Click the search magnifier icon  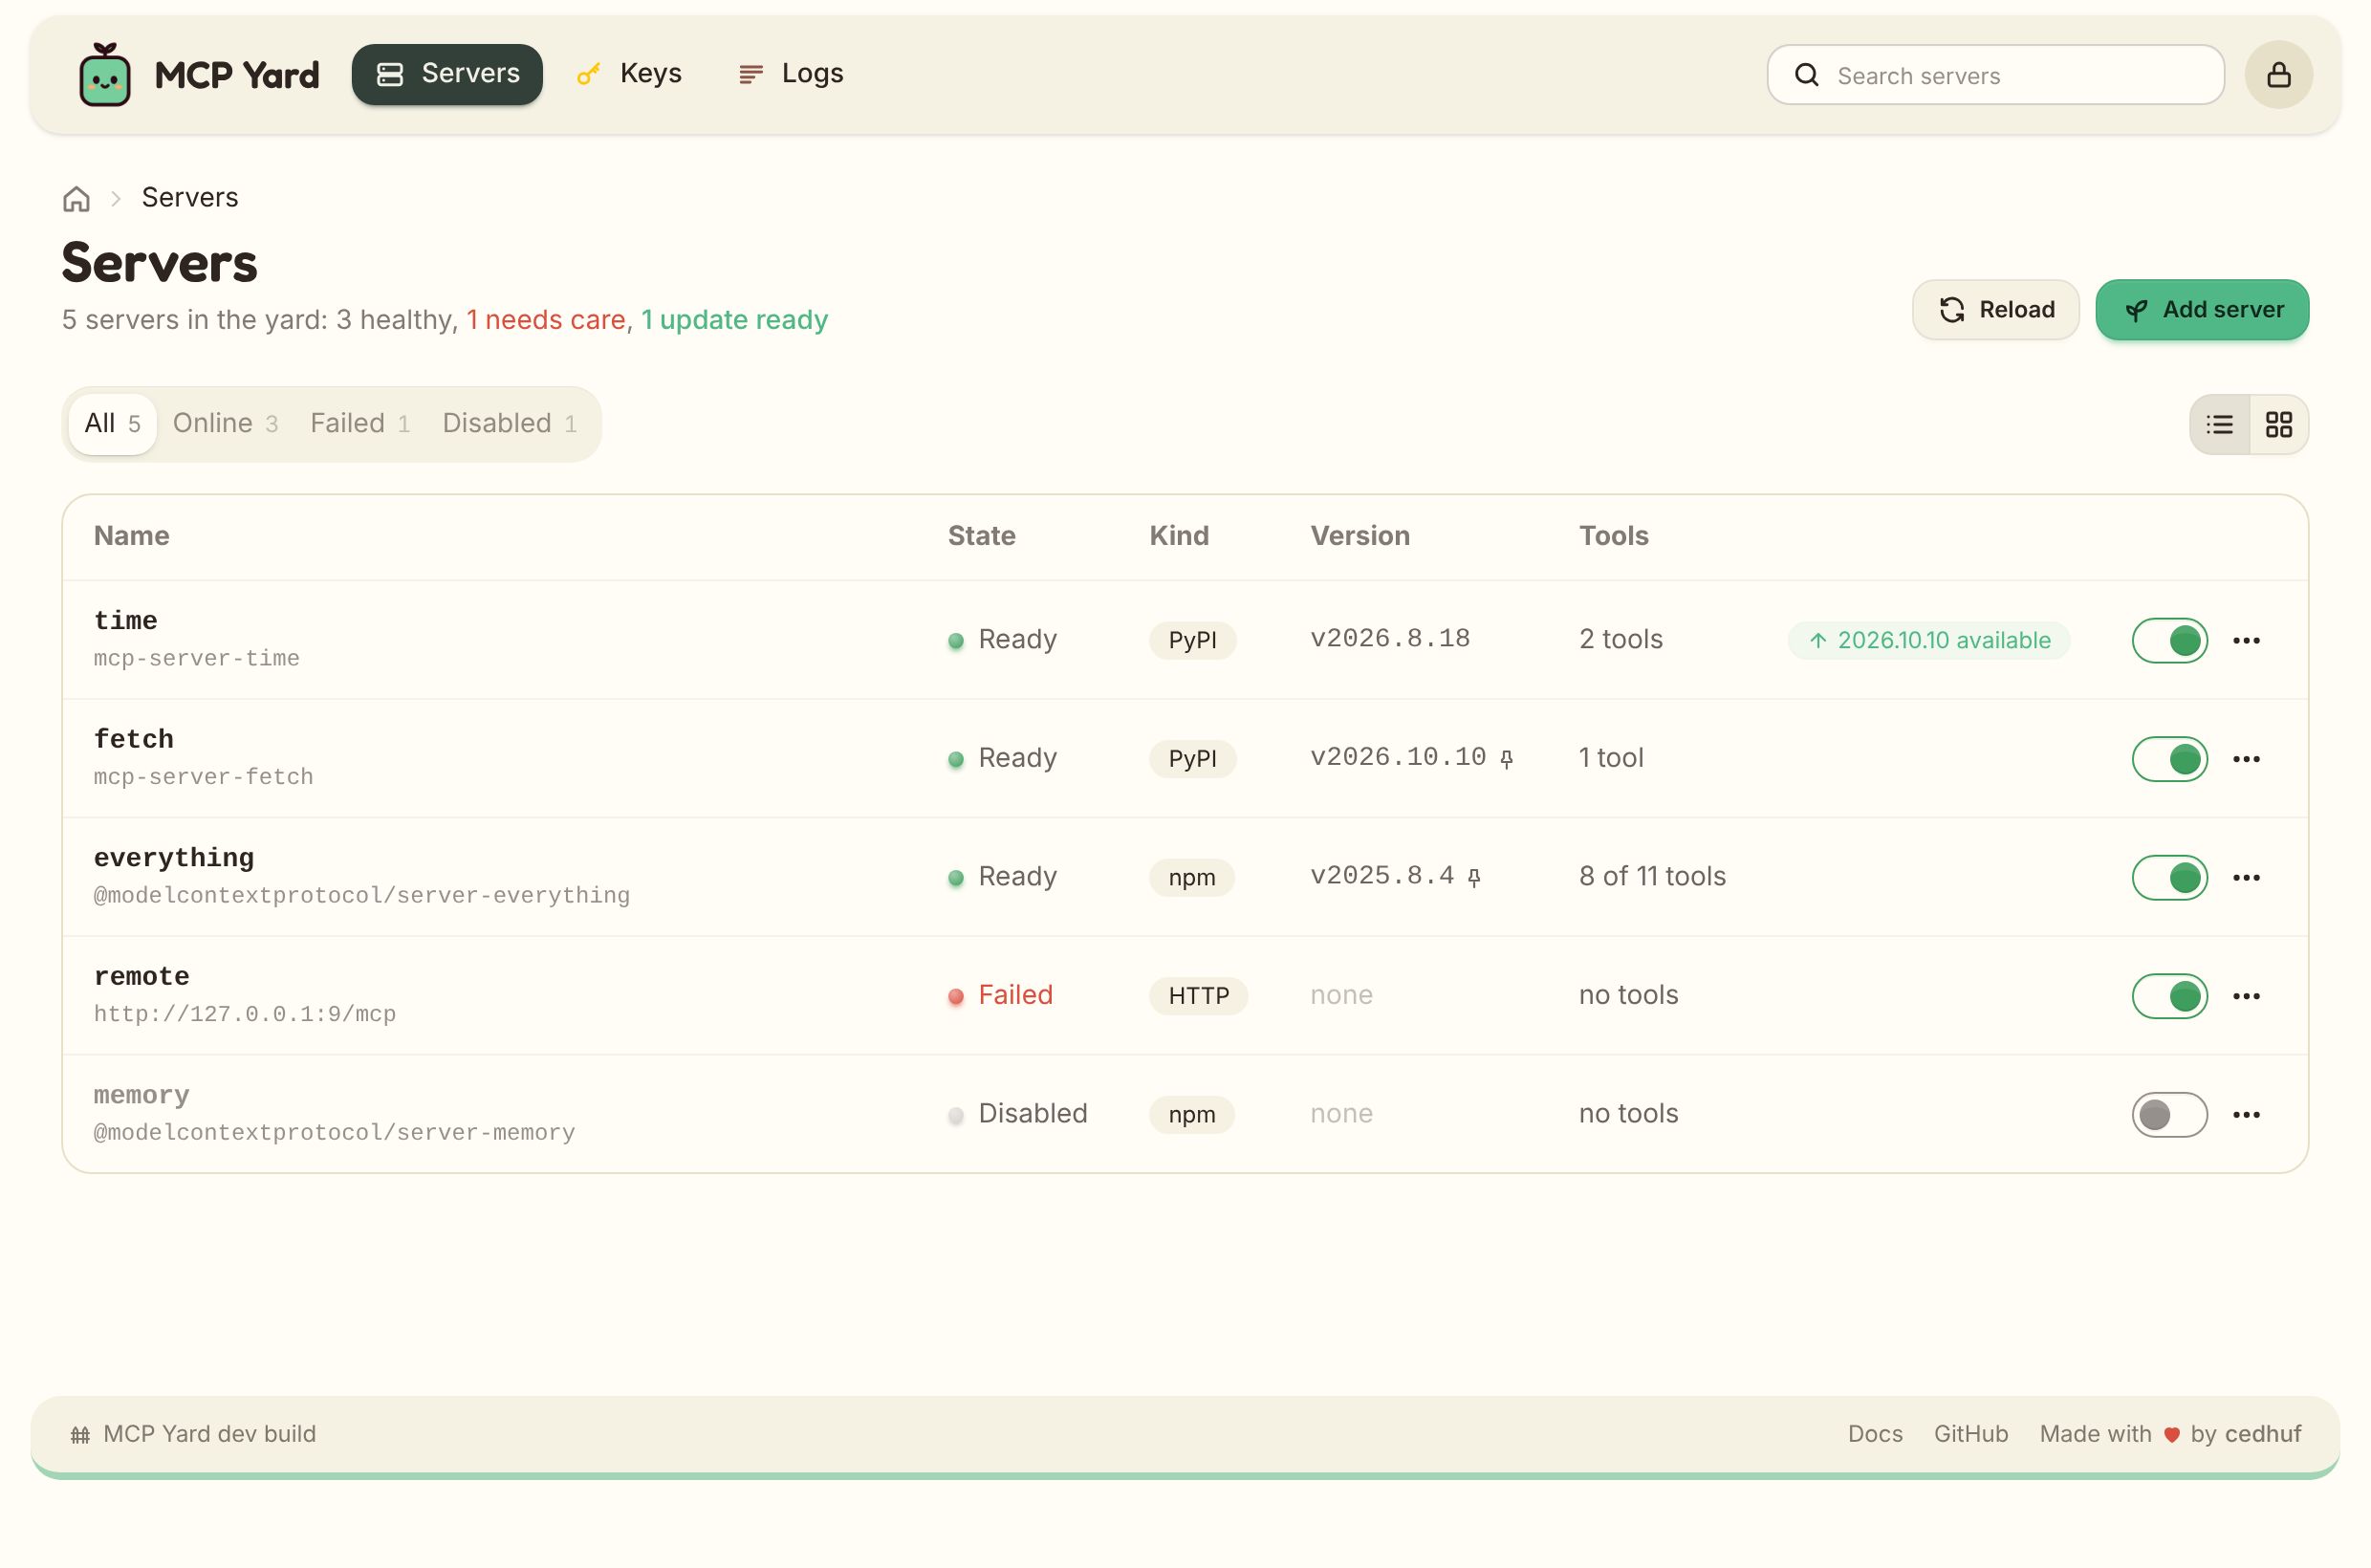pyautogui.click(x=1807, y=75)
